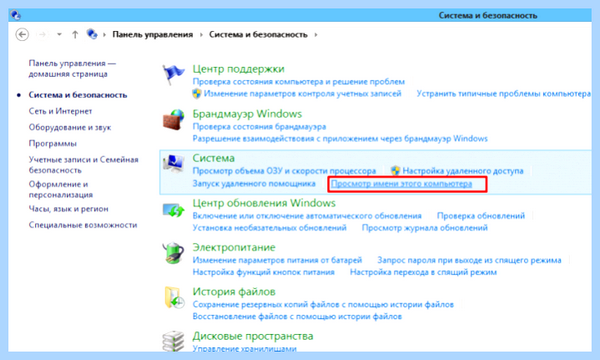Click shield icon beside UAC settings link

(x=197, y=94)
